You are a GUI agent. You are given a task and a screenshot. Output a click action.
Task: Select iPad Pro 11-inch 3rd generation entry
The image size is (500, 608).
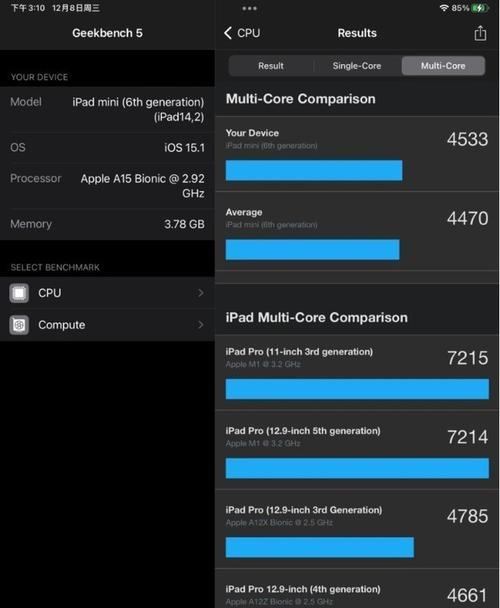point(357,373)
